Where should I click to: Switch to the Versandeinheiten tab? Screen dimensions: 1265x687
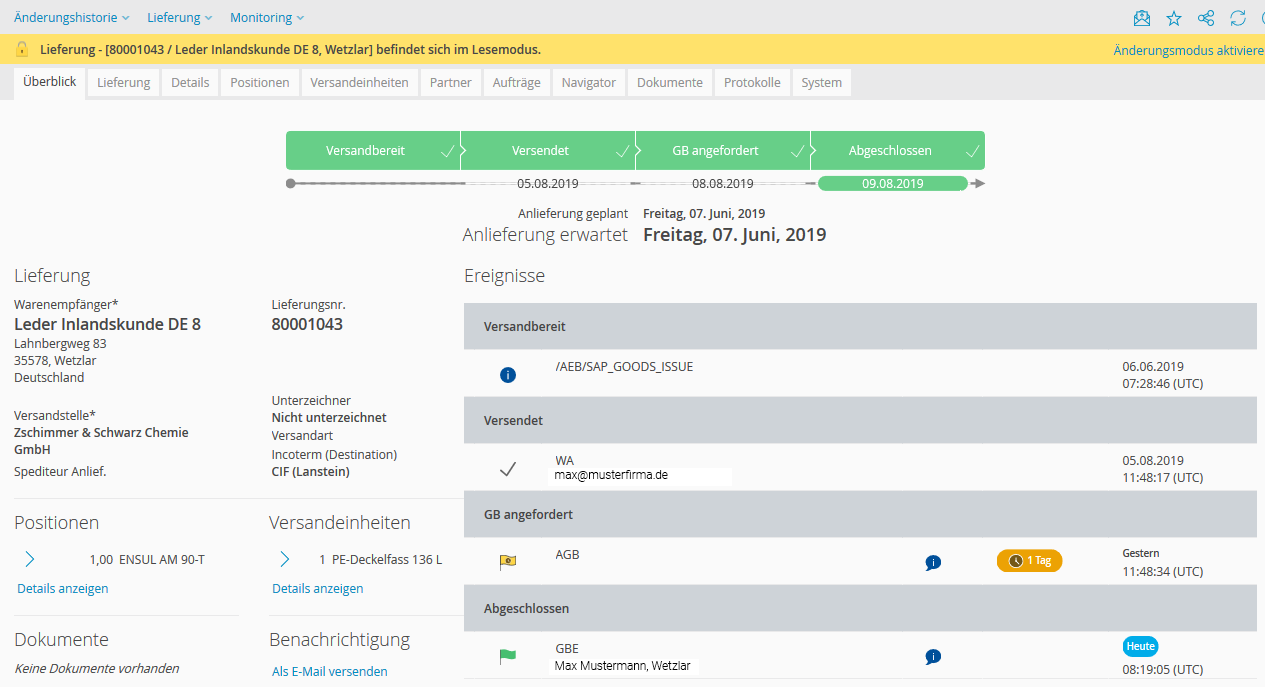coord(359,82)
